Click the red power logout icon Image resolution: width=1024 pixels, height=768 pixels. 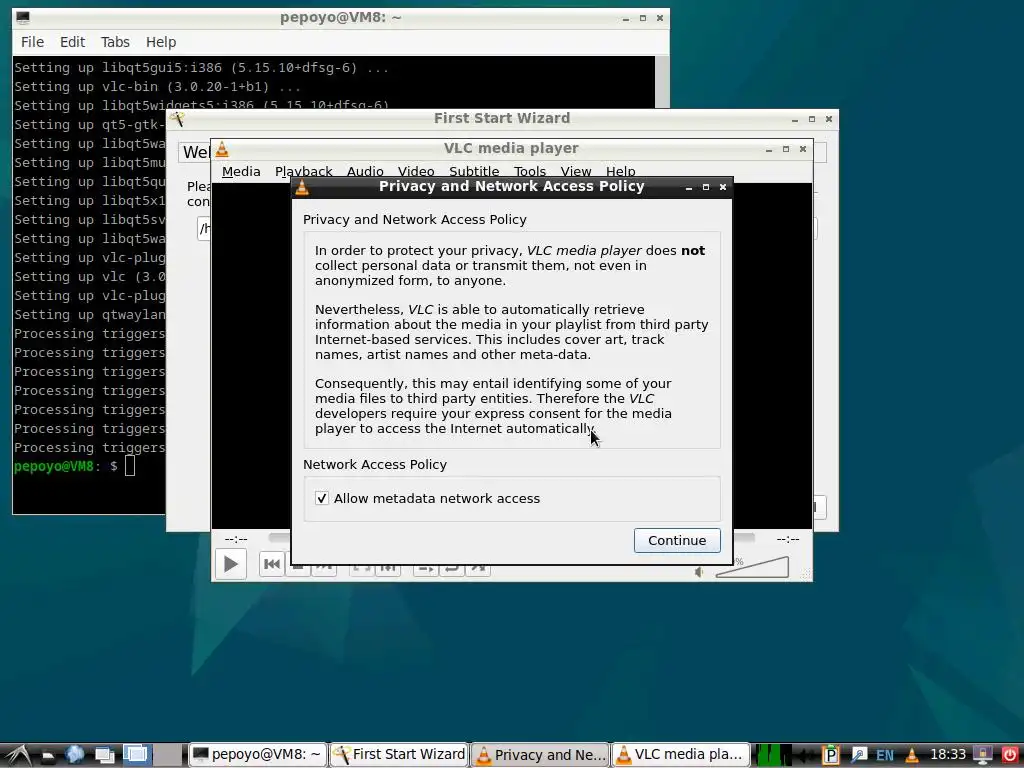click(x=1010, y=756)
